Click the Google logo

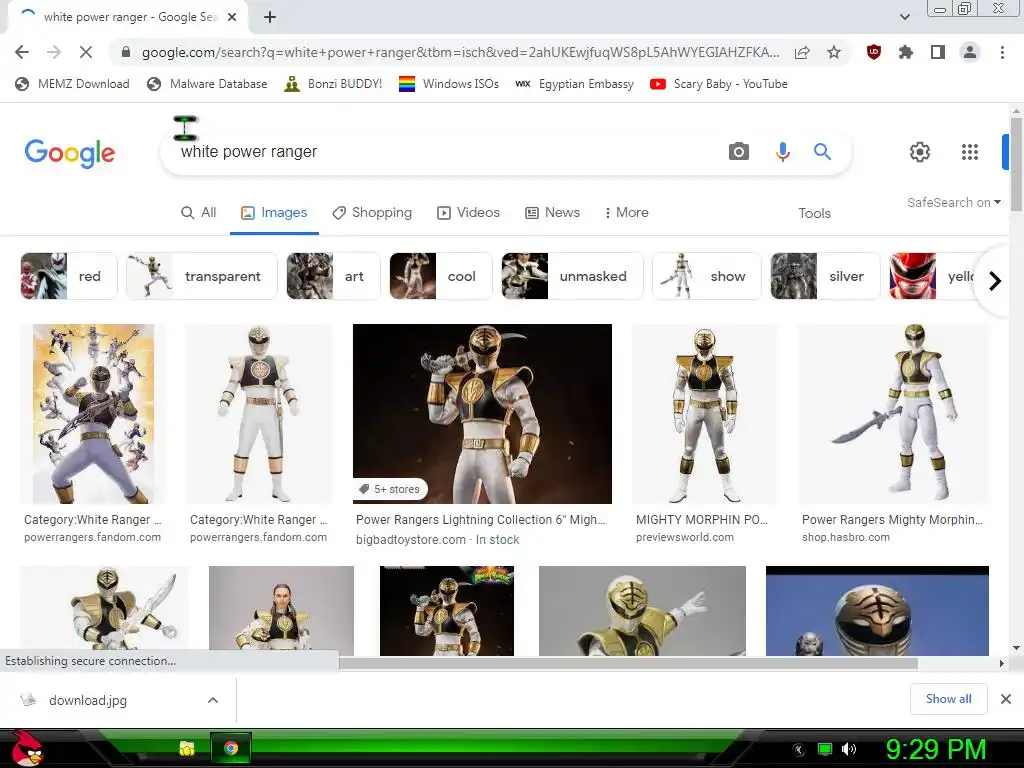pos(70,153)
